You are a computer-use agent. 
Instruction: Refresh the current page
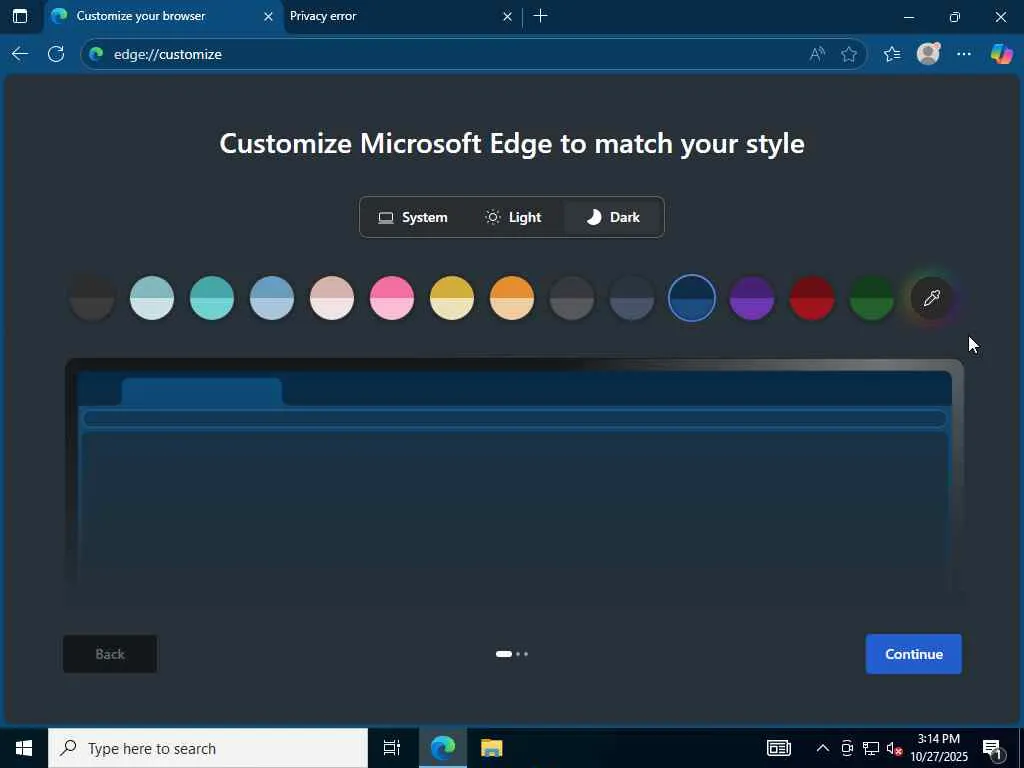click(x=56, y=54)
